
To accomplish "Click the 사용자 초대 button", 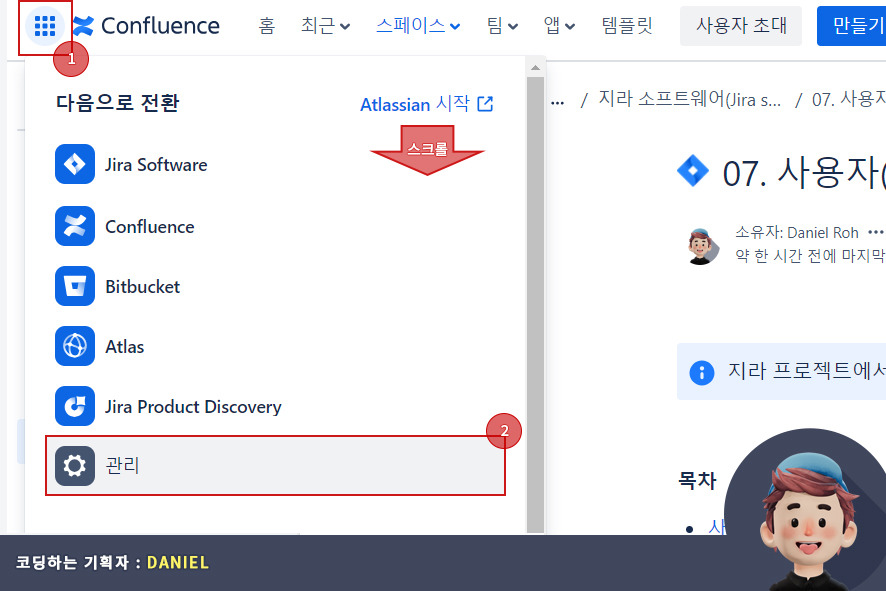I will (x=741, y=26).
